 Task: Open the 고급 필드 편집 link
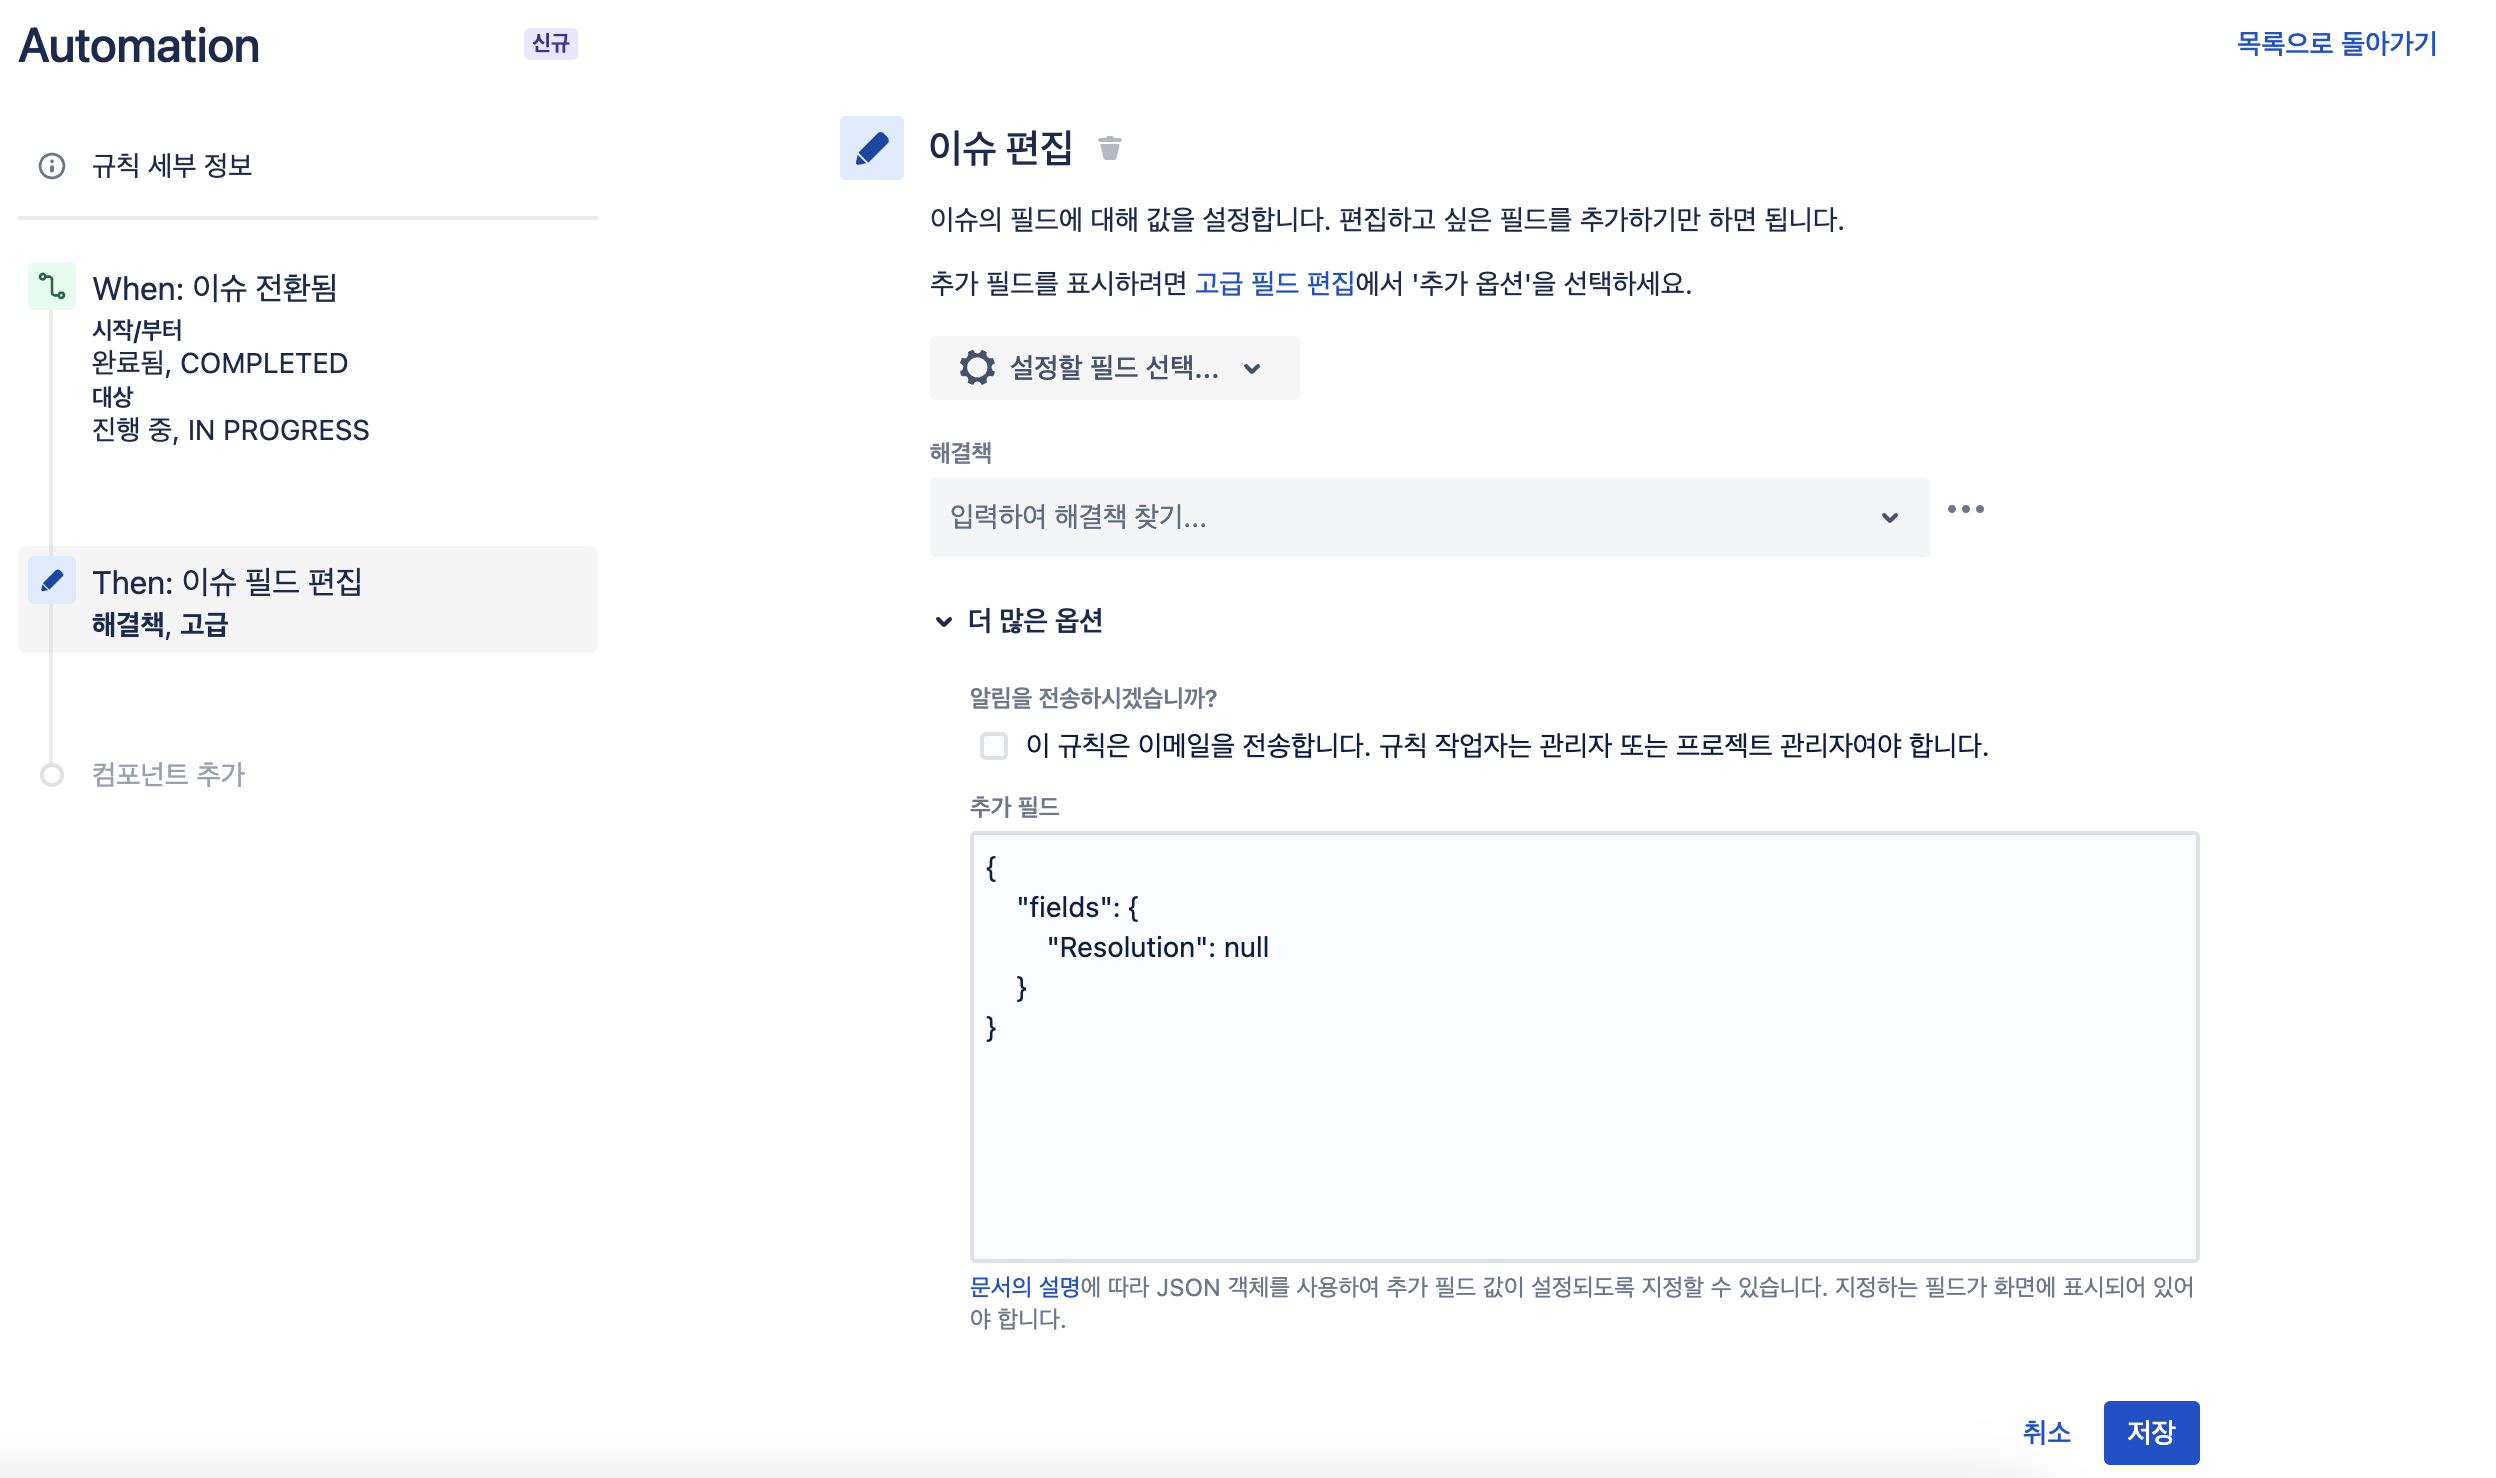pos(1274,284)
